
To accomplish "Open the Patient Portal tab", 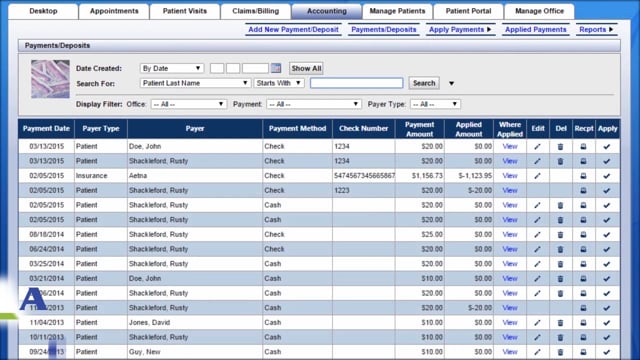I will 468,11.
